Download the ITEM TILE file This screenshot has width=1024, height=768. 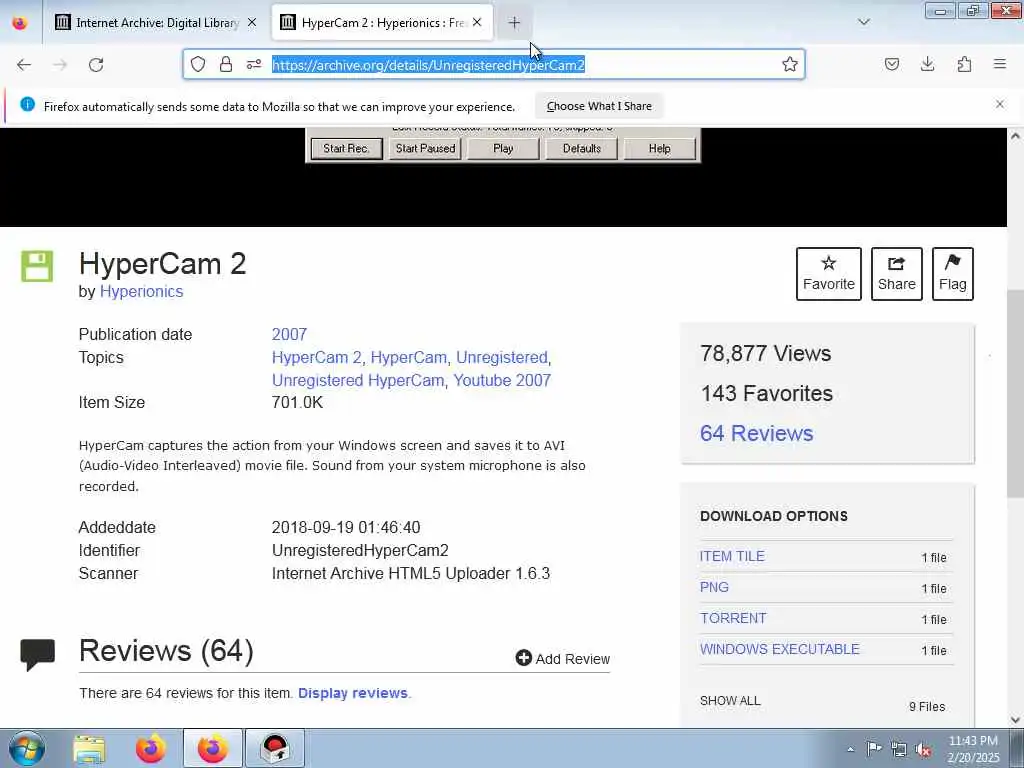coord(732,556)
